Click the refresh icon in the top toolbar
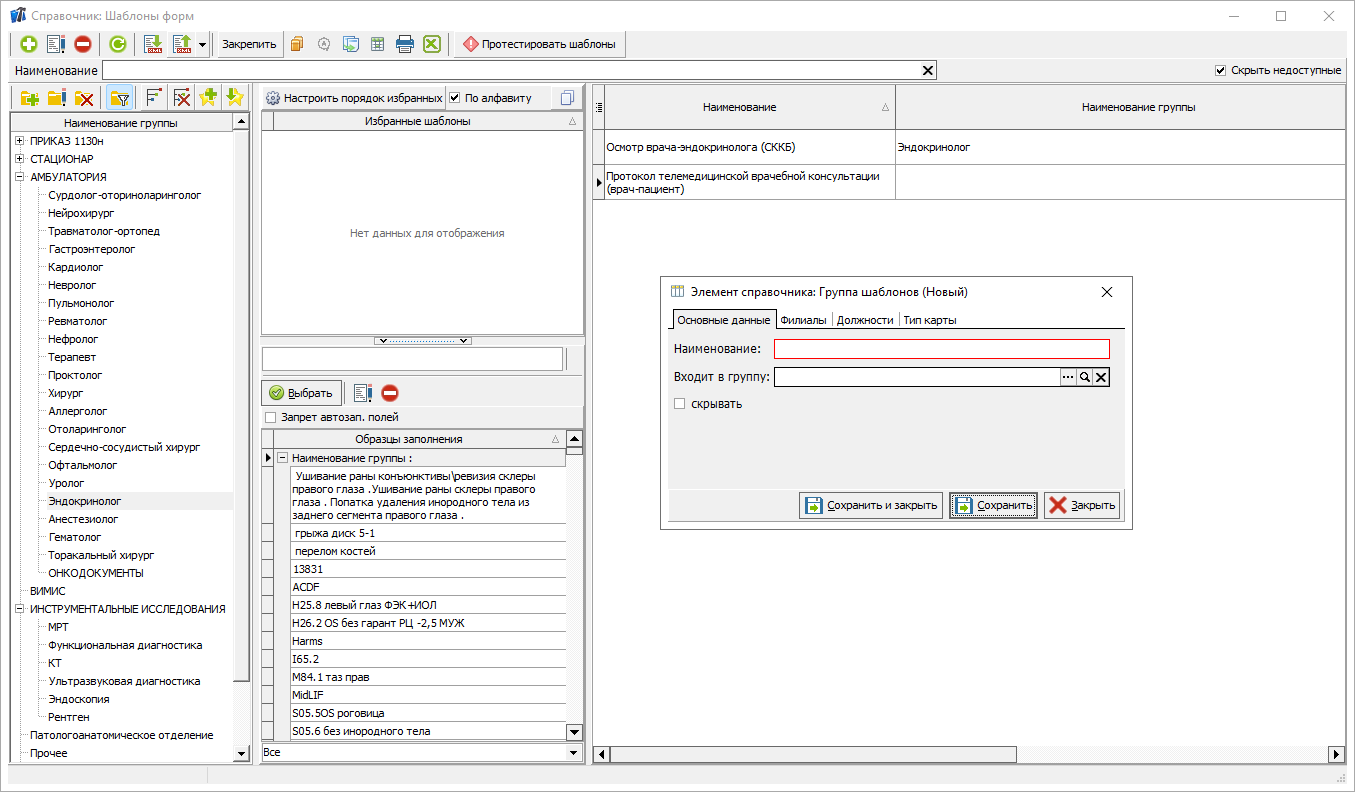The height and width of the screenshot is (792, 1355). tap(118, 44)
